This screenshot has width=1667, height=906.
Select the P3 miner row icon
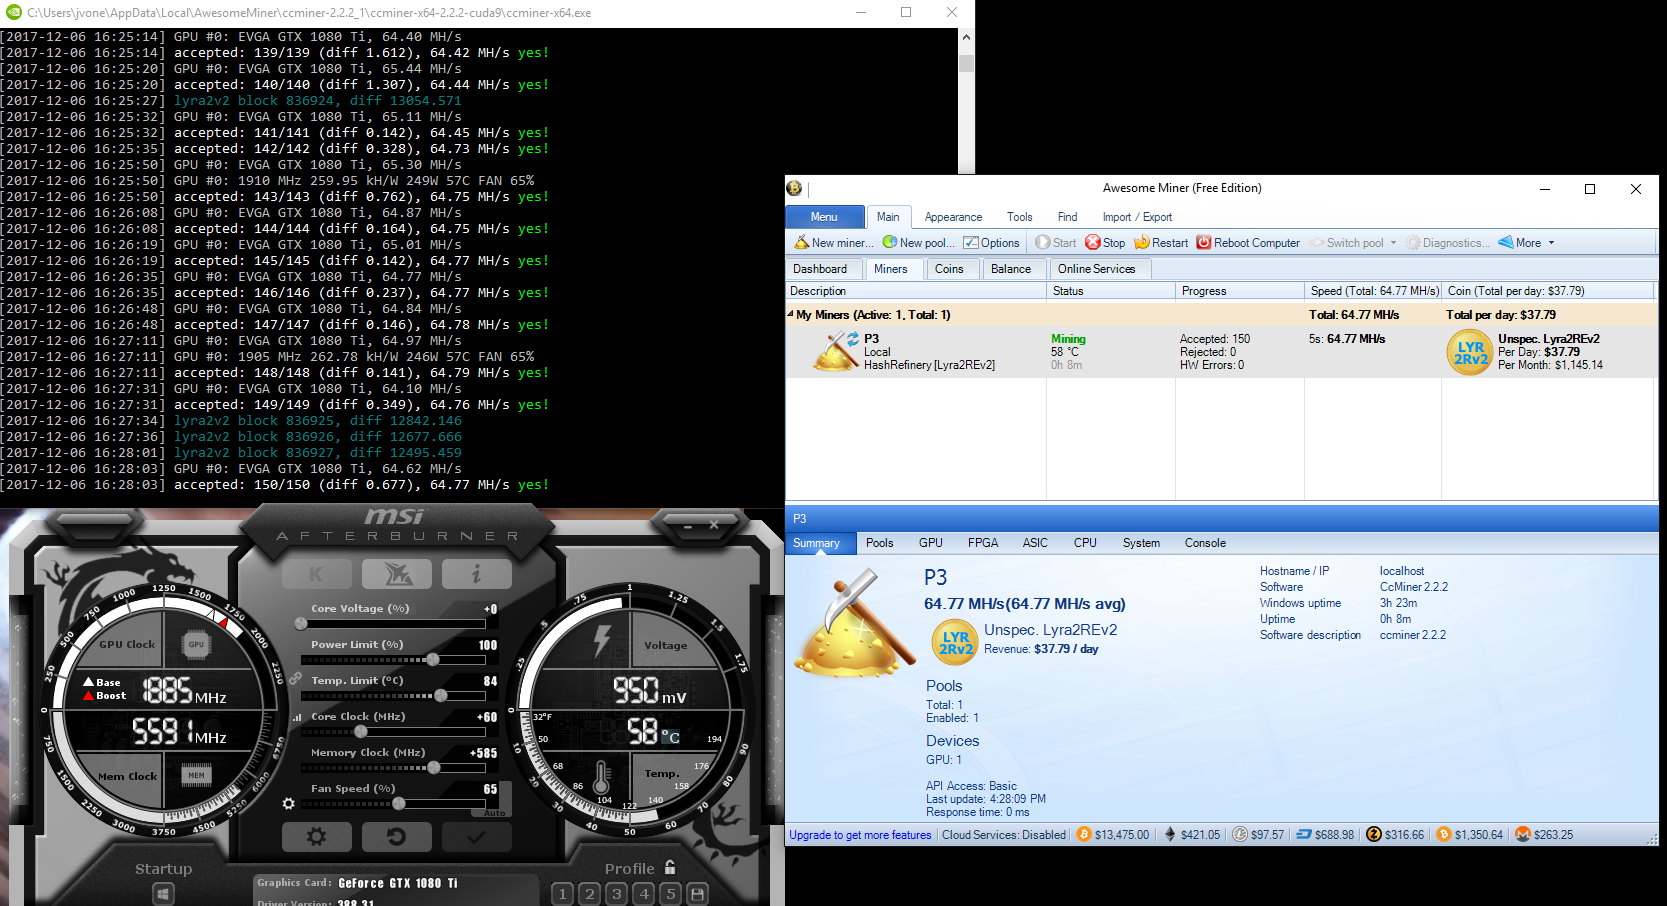tap(836, 351)
